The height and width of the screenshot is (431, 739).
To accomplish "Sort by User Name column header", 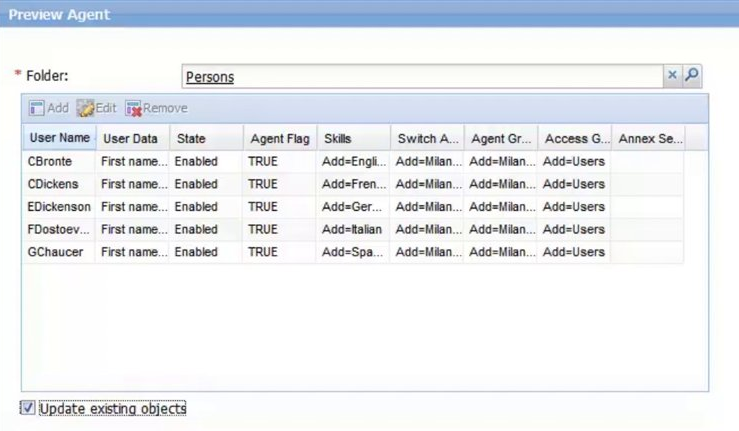I will coord(60,138).
